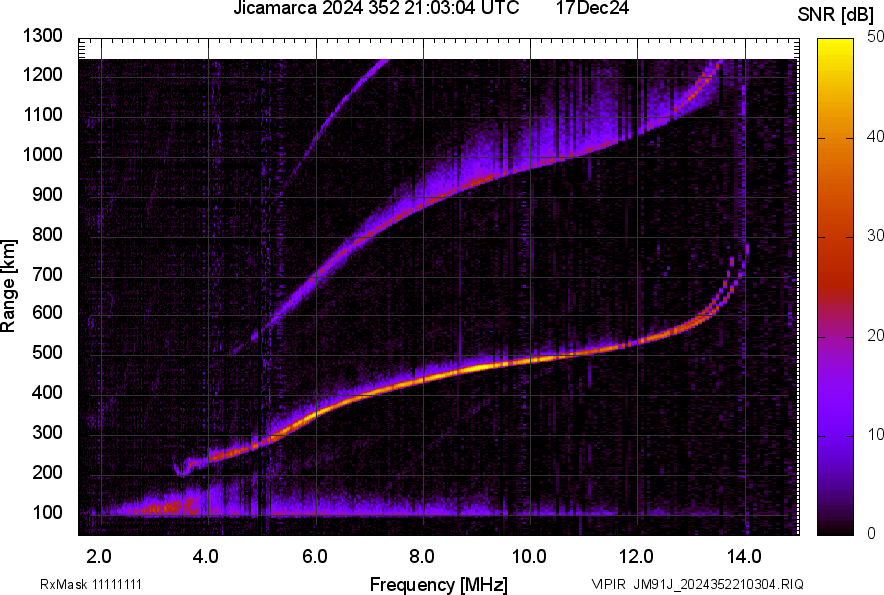The width and height of the screenshot is (884, 595).
Task: Click the colorbar tick label "20"
Action: pos(876,336)
